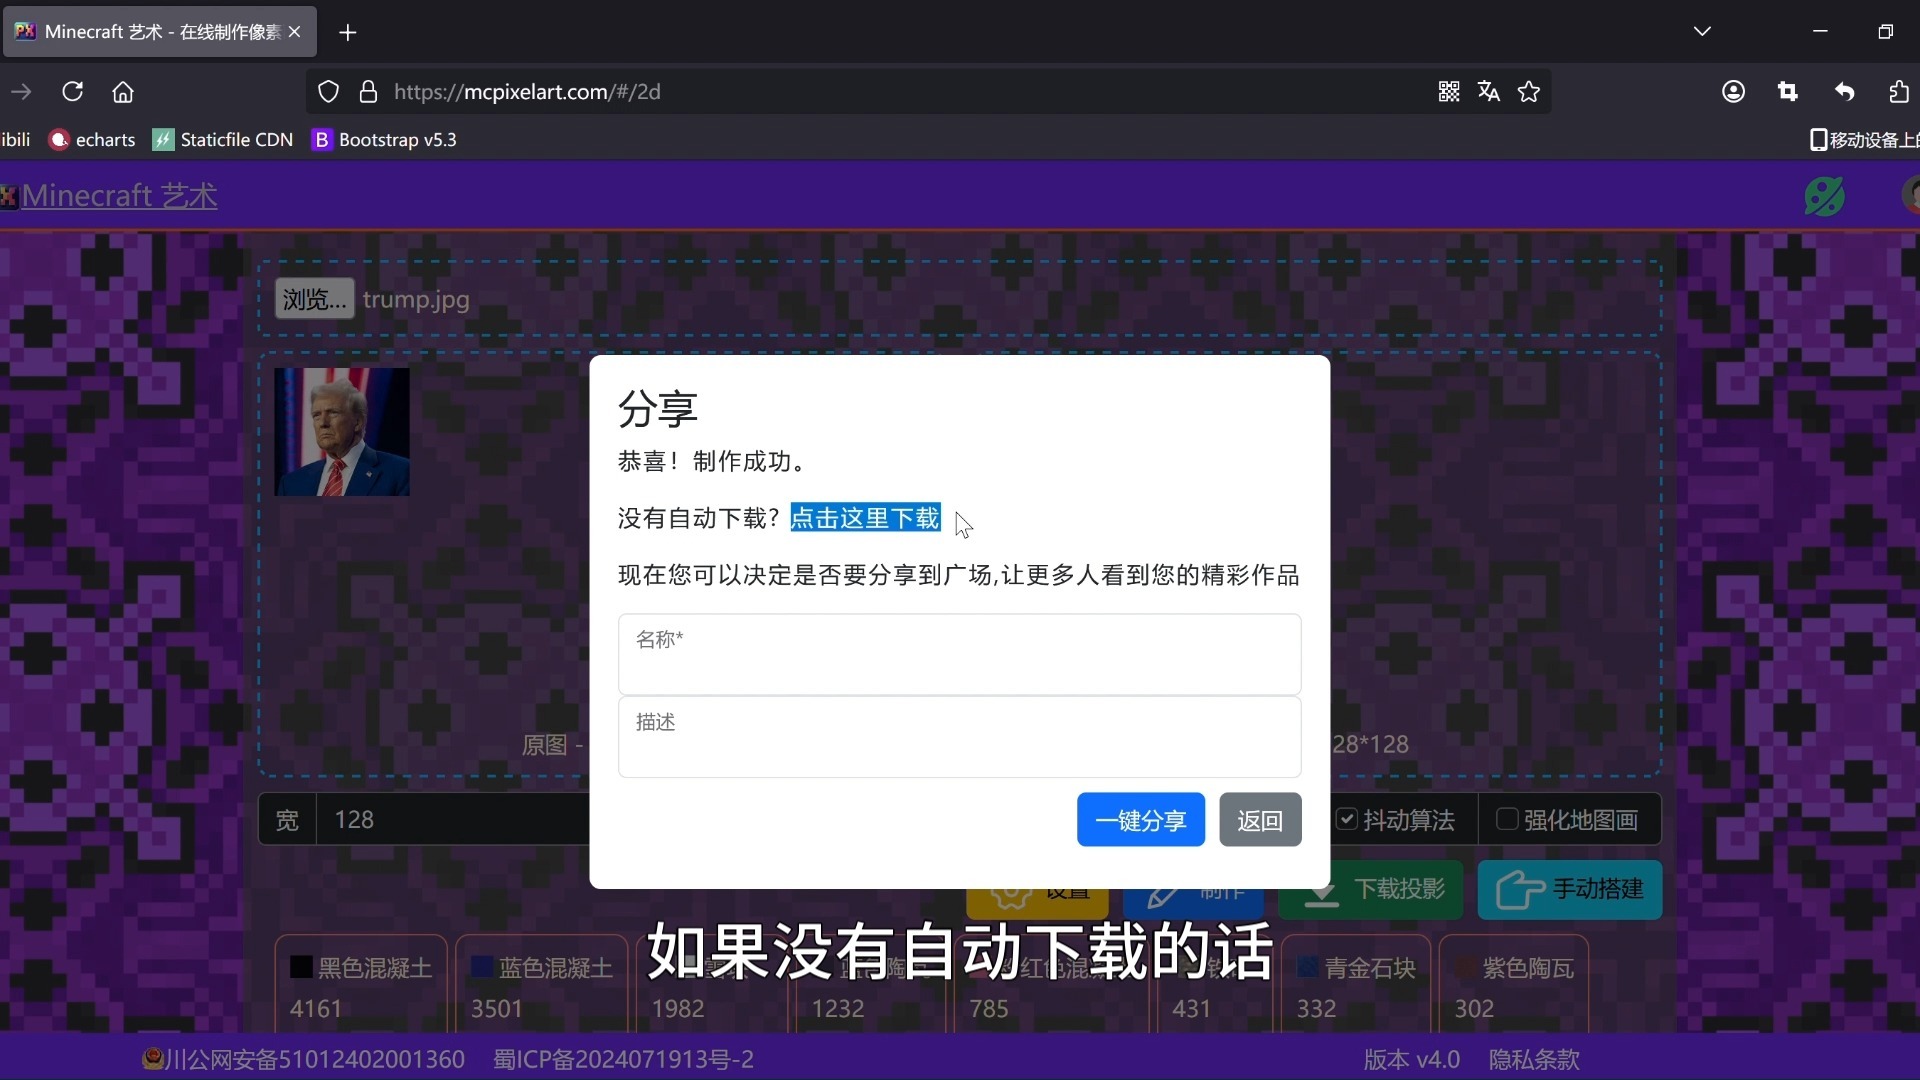Generate a QR code from the address bar
Screen dimensions: 1920x1080
point(1448,91)
